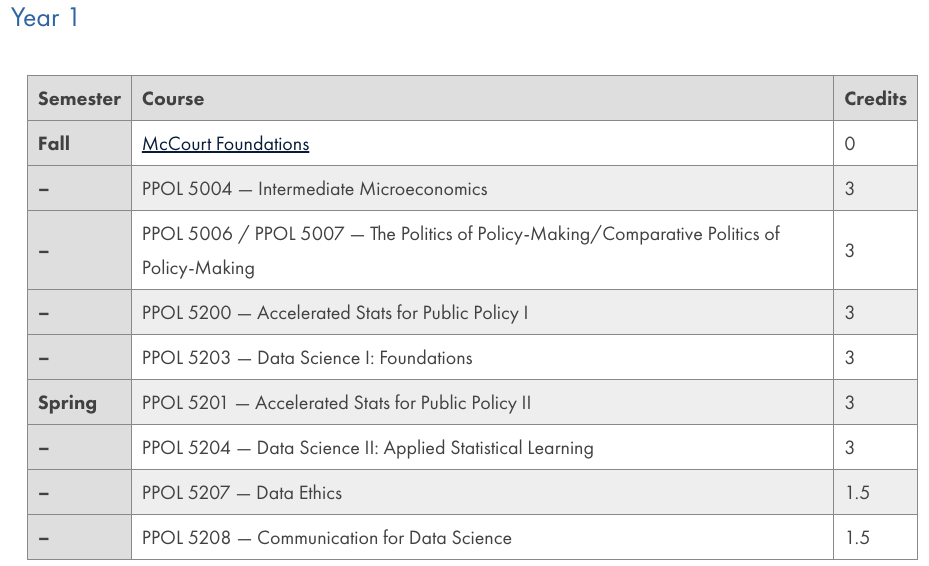Image resolution: width=929 pixels, height=566 pixels.
Task: Click the PPOL 5207 Data Ethics course
Action: pyautogui.click(x=242, y=493)
